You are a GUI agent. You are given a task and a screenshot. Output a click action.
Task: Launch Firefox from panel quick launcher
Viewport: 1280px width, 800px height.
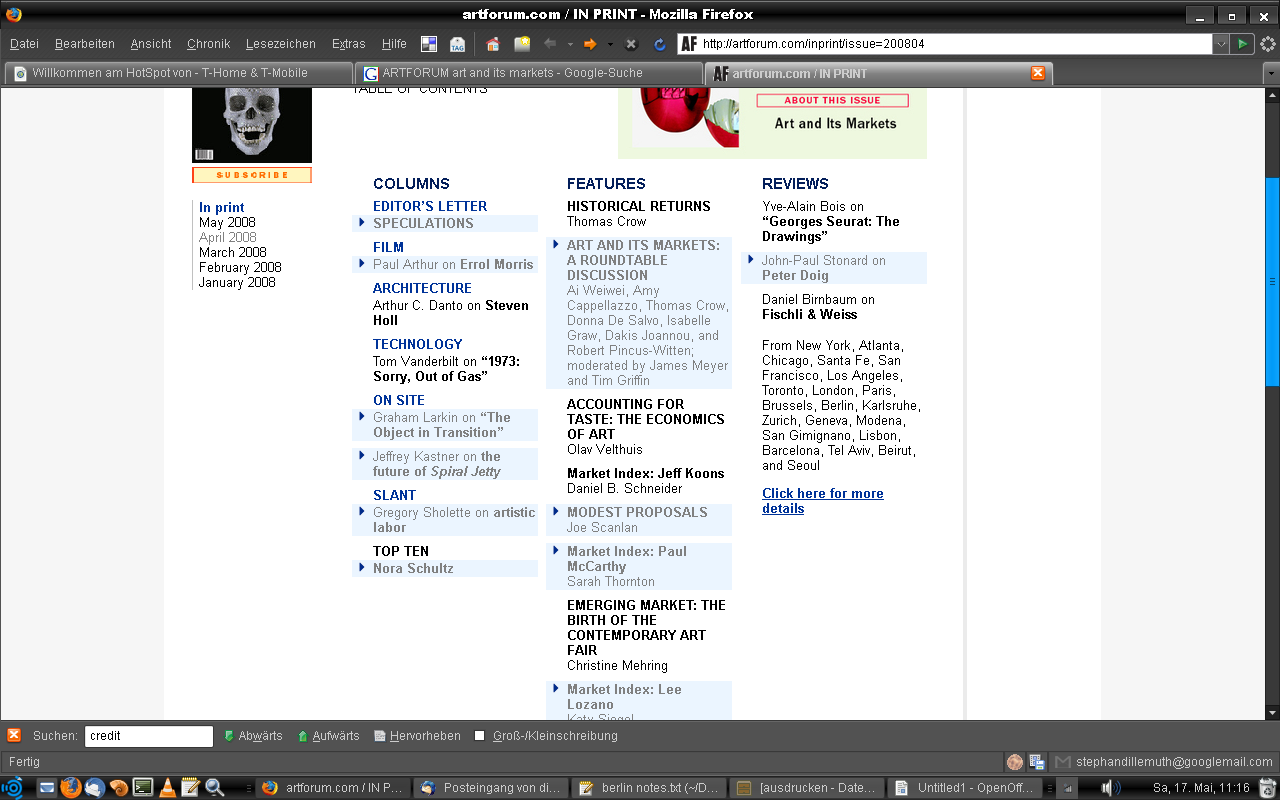(x=70, y=787)
